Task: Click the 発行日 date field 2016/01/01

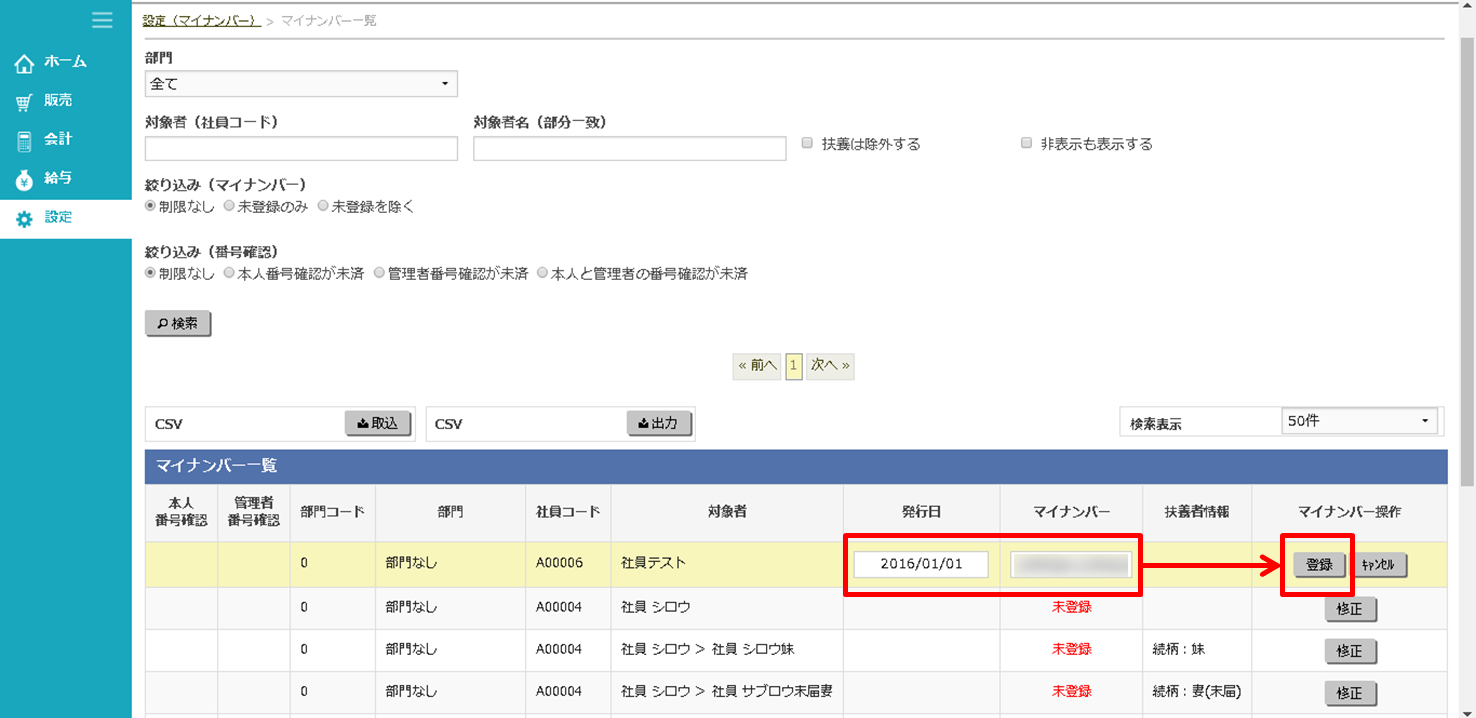Action: [921, 564]
